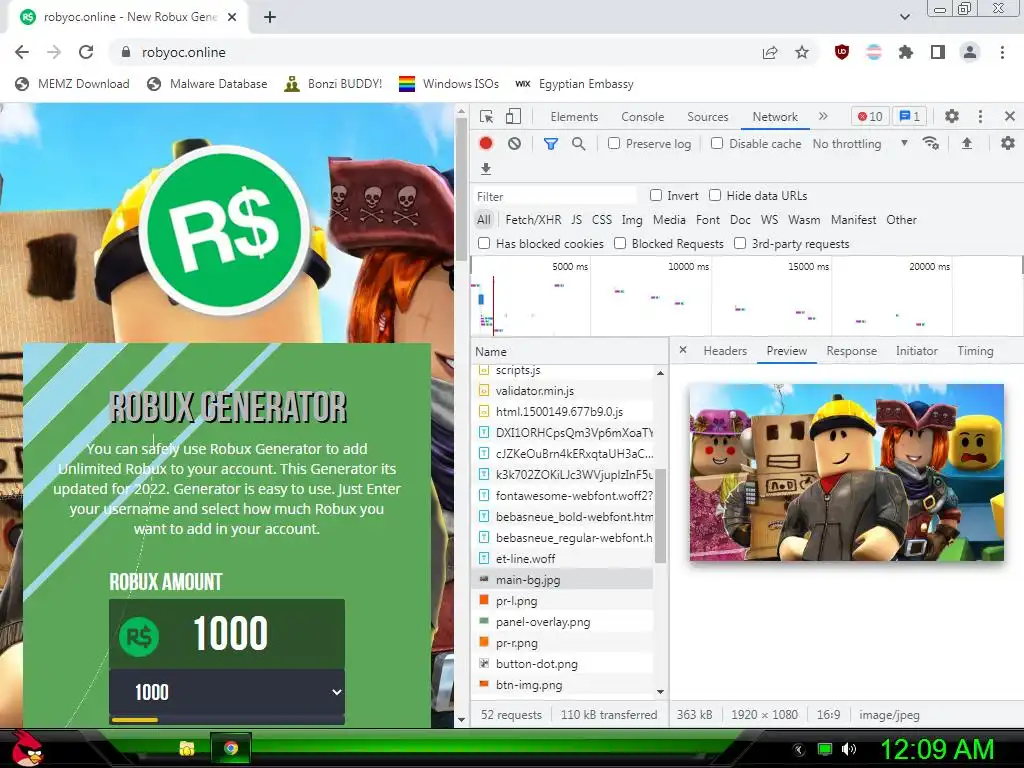
Task: Clear the network log
Action: [x=515, y=144]
